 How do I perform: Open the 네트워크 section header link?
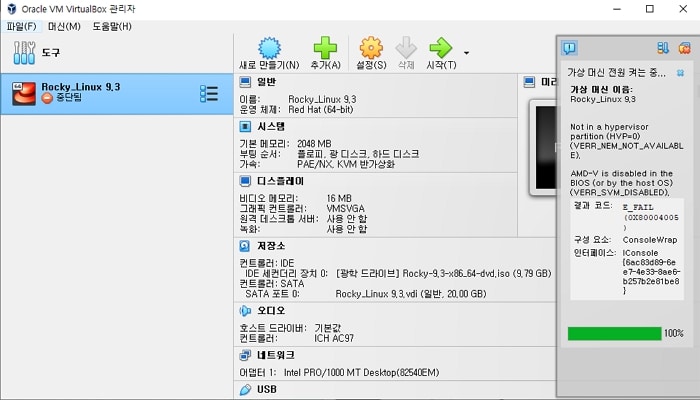275,355
